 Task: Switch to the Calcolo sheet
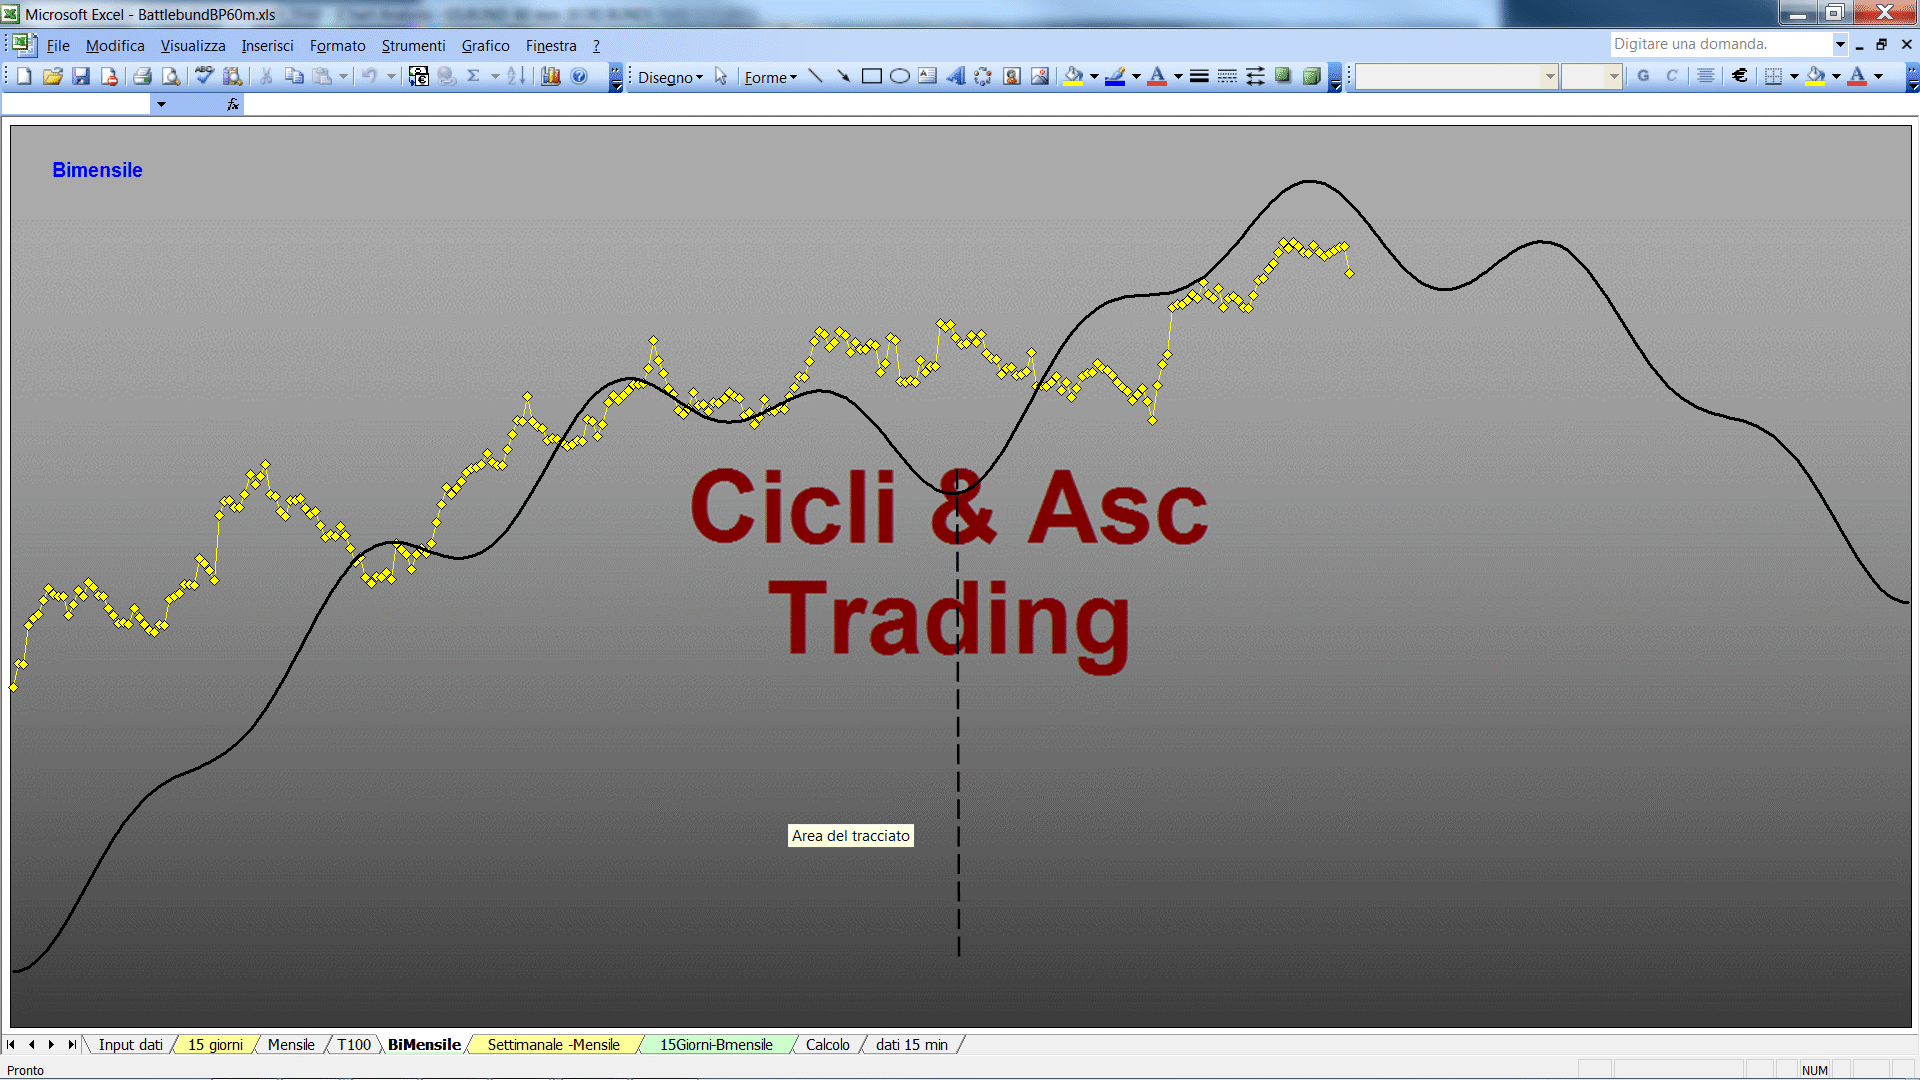click(x=827, y=1045)
